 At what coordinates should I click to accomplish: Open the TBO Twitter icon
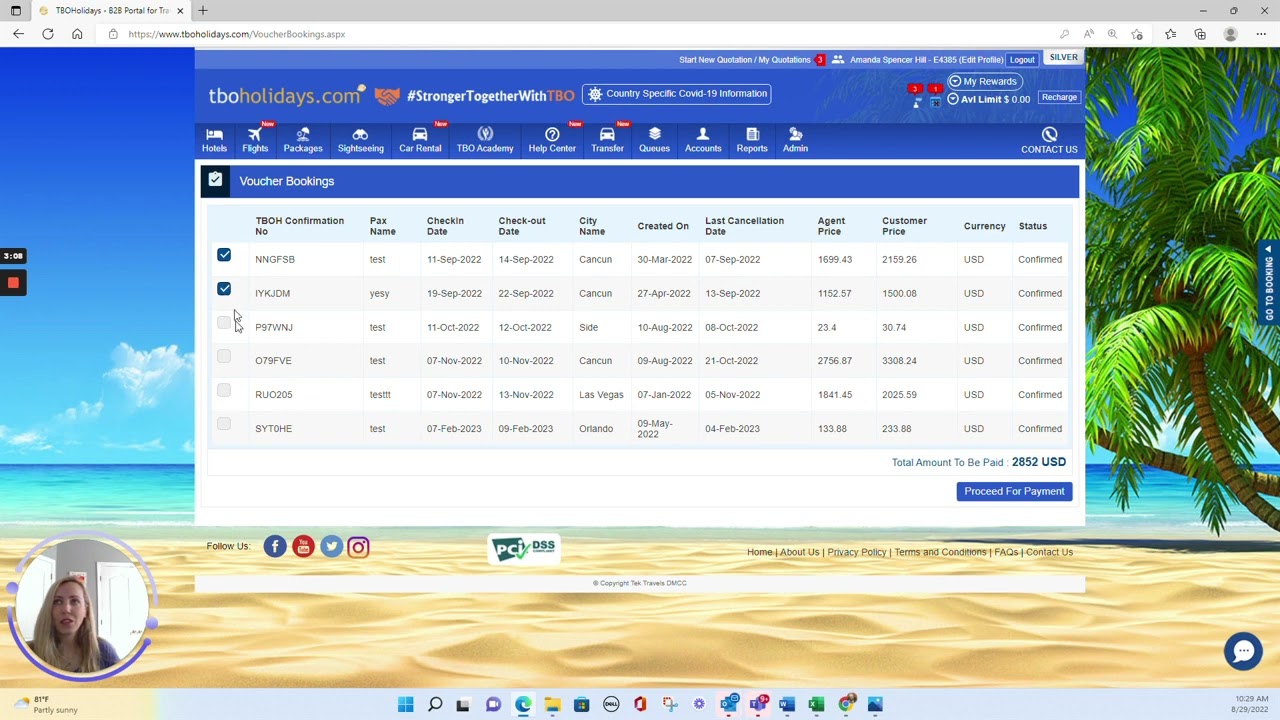[331, 546]
